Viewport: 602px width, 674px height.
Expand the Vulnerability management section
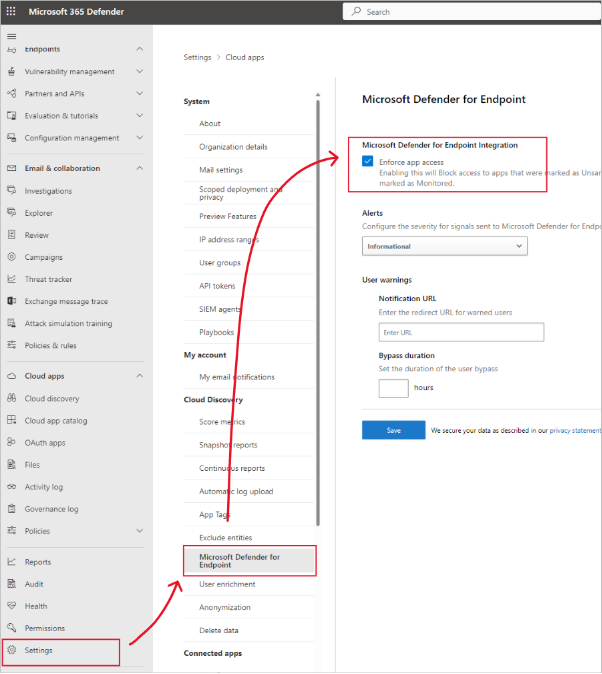(139, 72)
